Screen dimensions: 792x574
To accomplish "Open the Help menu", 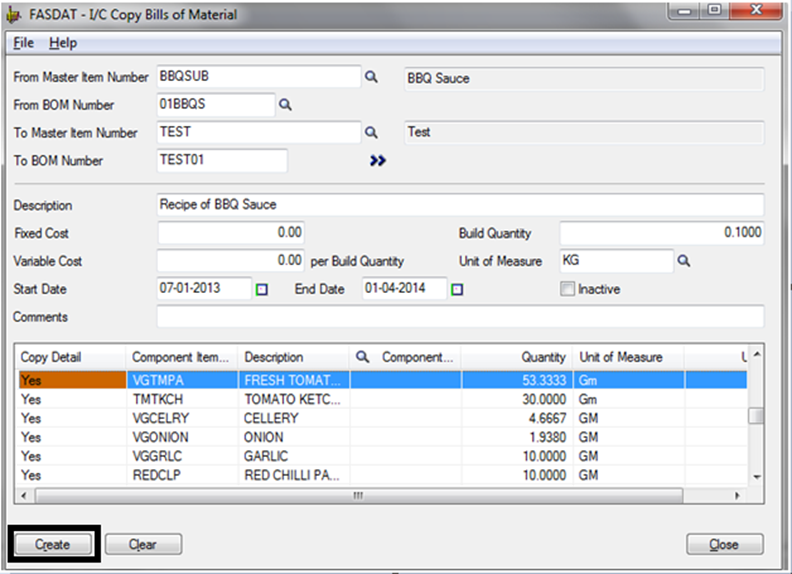I will click(x=62, y=43).
